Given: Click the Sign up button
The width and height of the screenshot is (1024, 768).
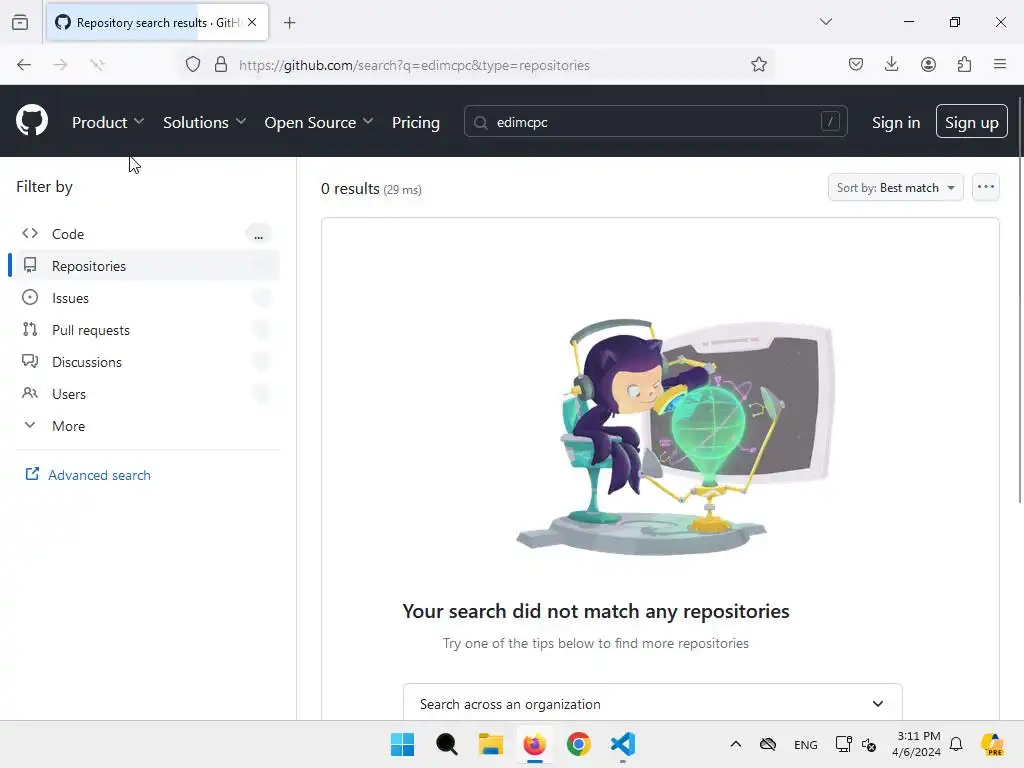Looking at the screenshot, I should (971, 121).
